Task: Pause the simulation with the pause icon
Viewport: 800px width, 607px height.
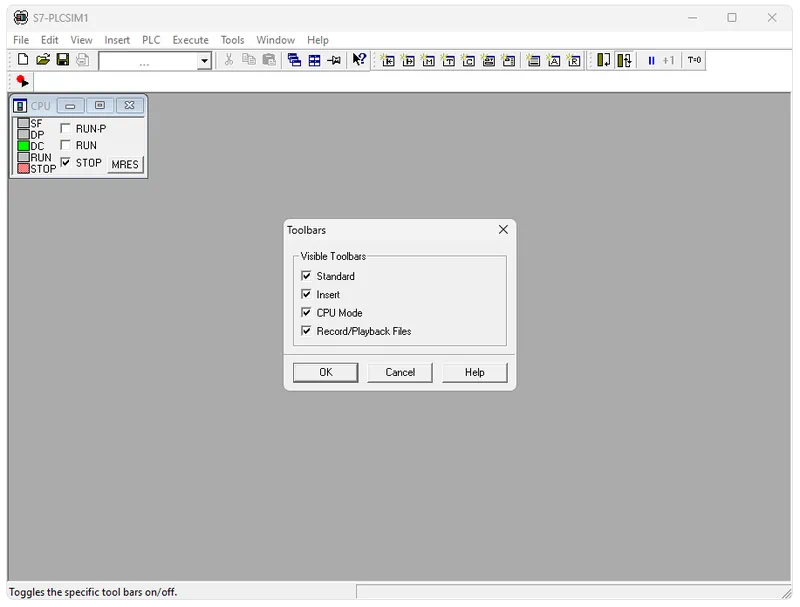Action: [651, 60]
